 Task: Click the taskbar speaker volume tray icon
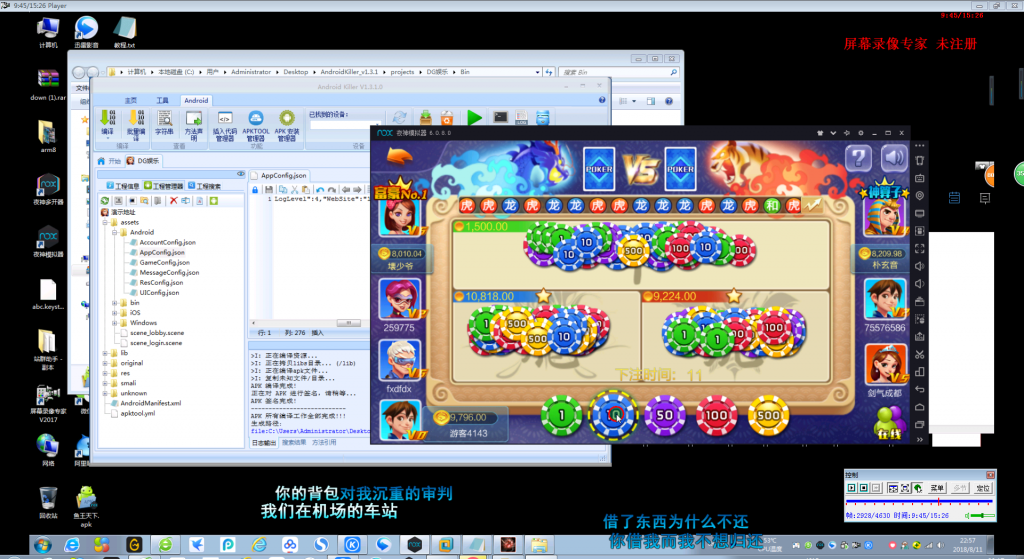[x=940, y=545]
